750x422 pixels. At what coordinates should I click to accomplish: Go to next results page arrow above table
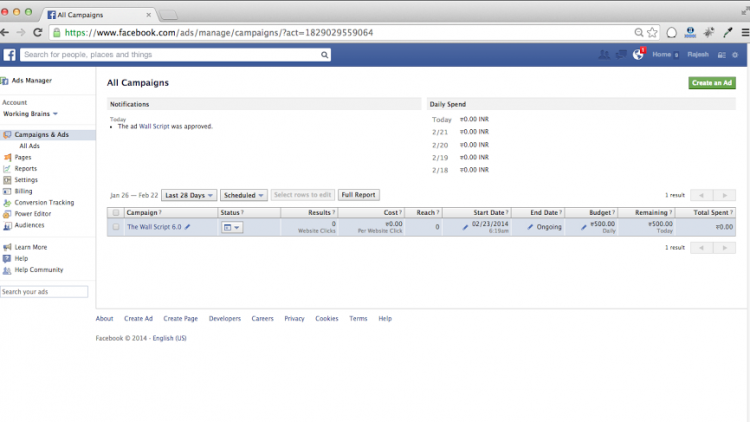tap(725, 195)
